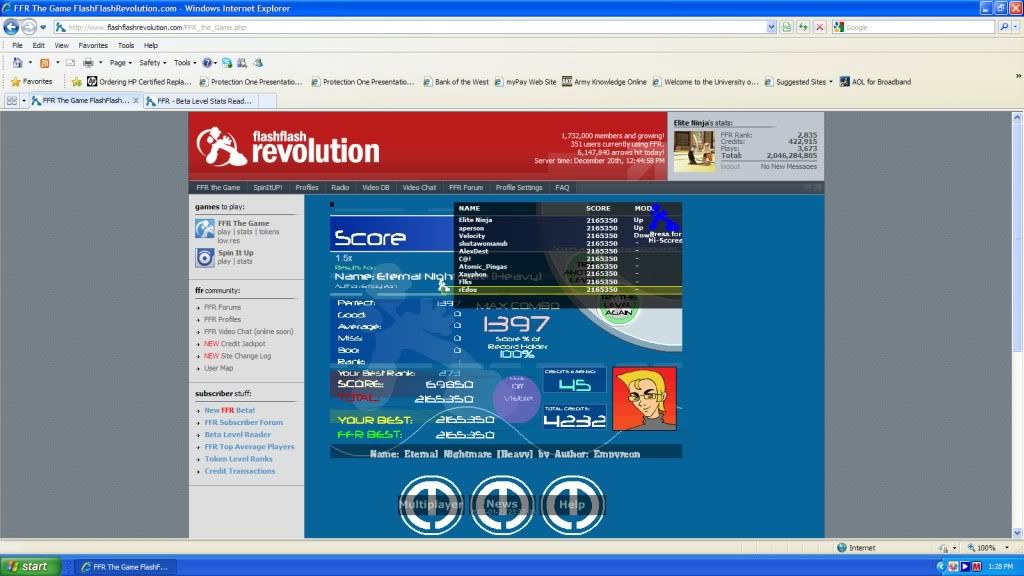Expand the Safety dropdown menu
This screenshot has height=576, width=1024.
click(152, 62)
